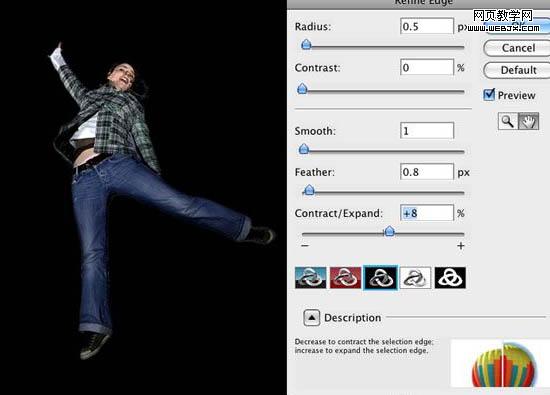This screenshot has height=395, width=550.
Task: Click the plus sign under Contract/Expand slider
Action: click(x=461, y=246)
